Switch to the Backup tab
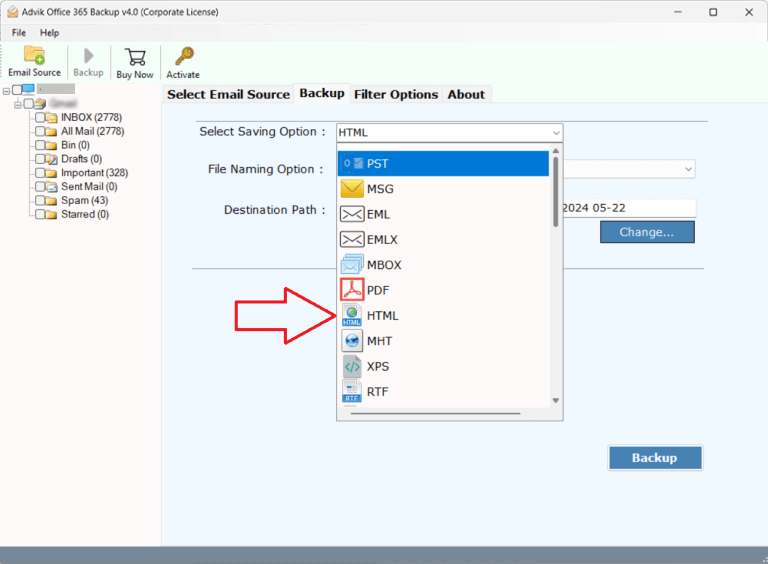This screenshot has height=564, width=768. tap(322, 93)
